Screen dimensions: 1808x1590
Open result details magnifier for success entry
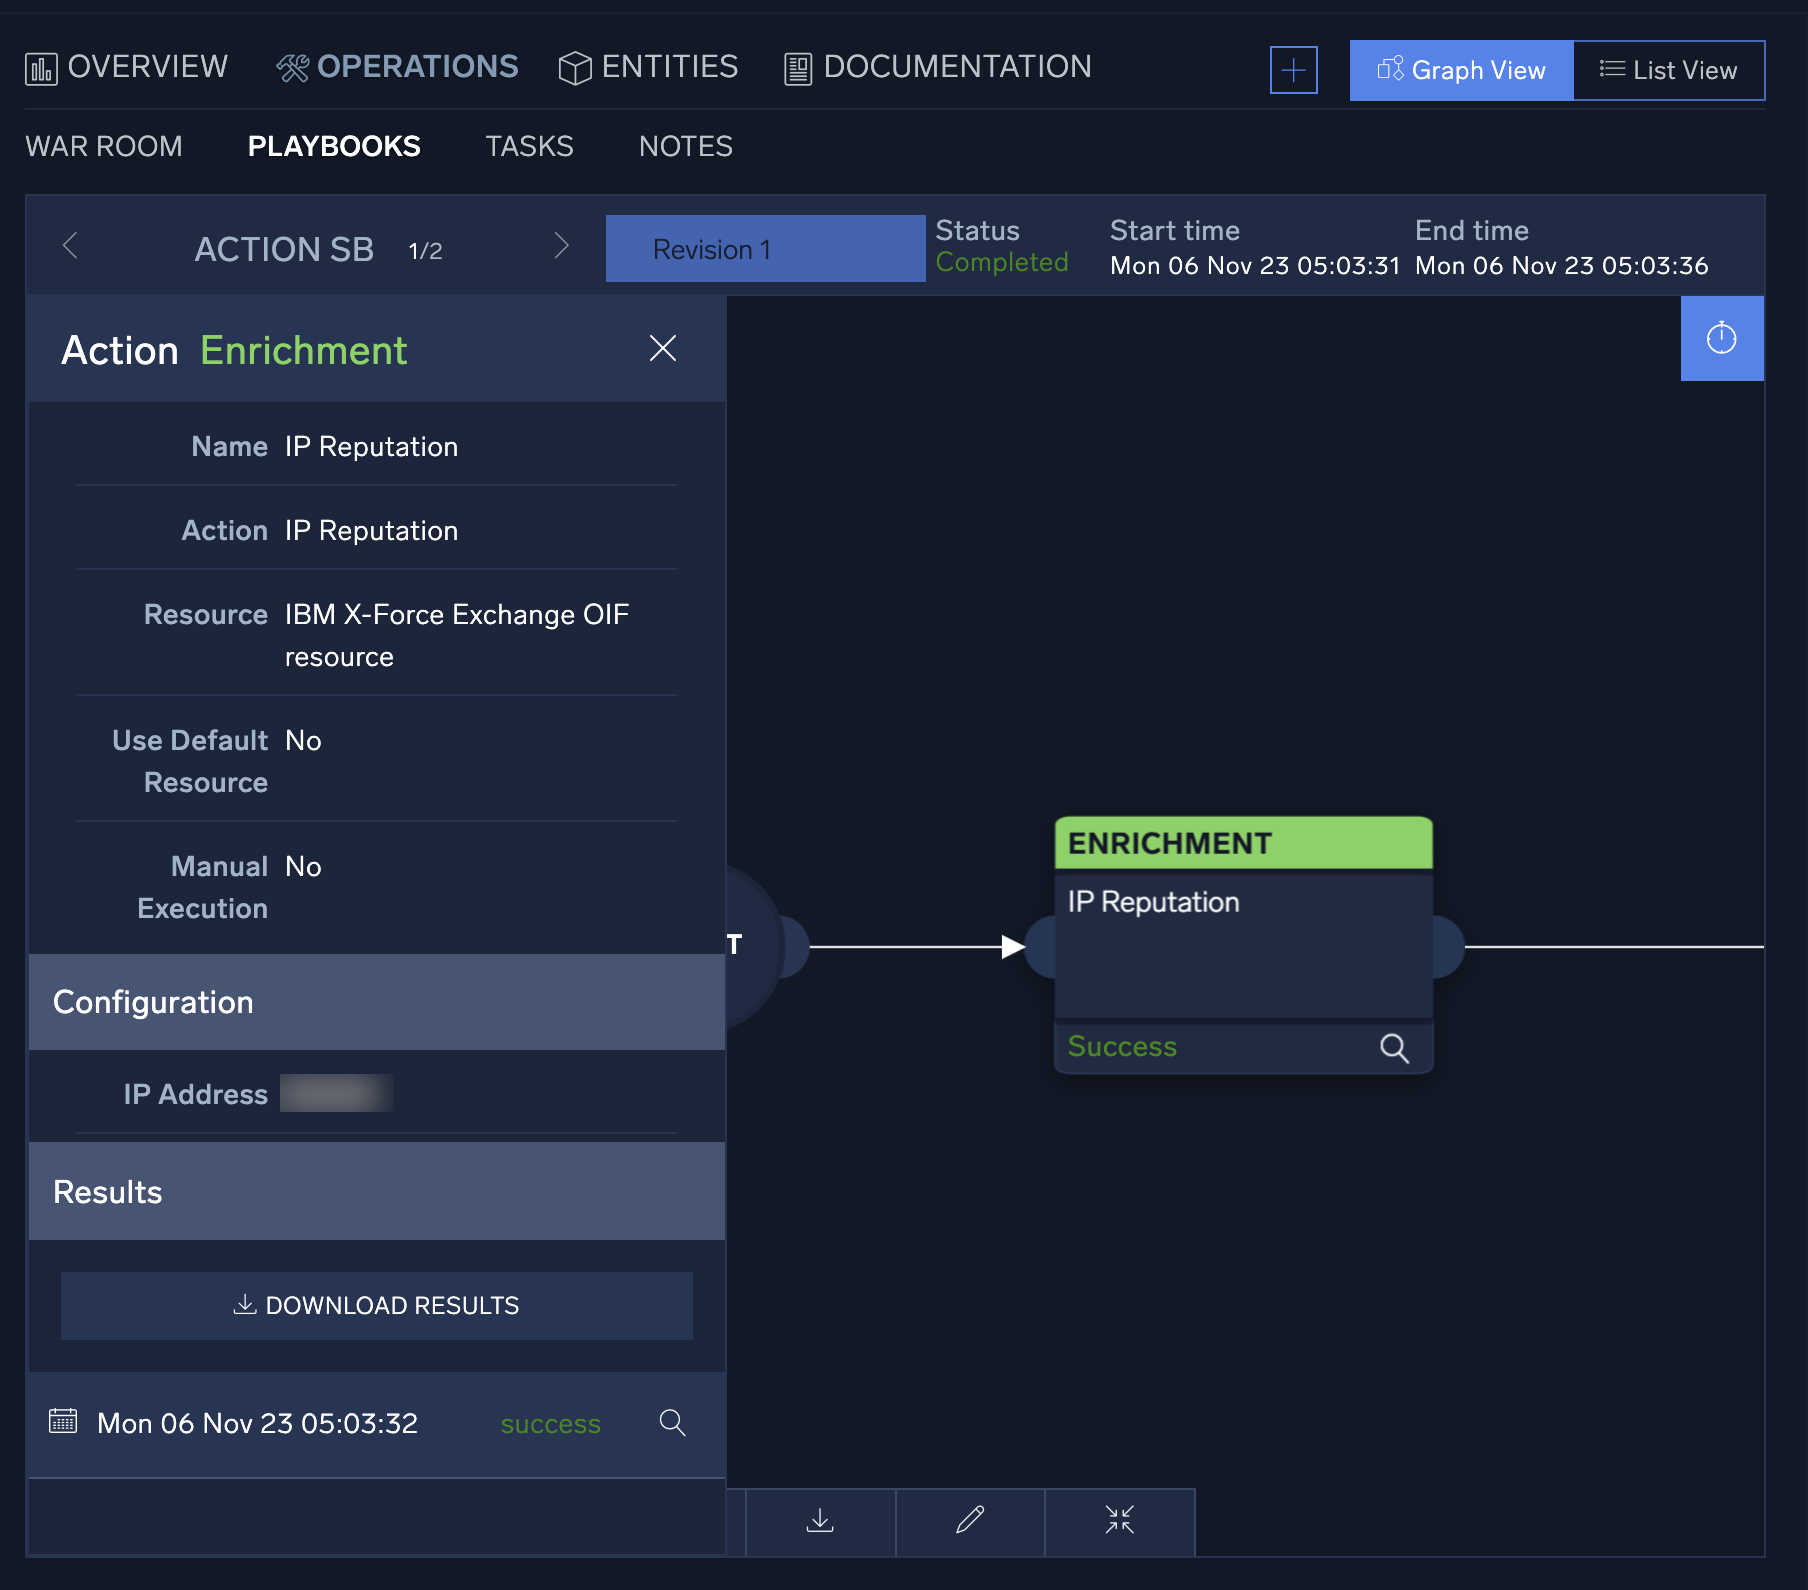pyautogui.click(x=672, y=1423)
